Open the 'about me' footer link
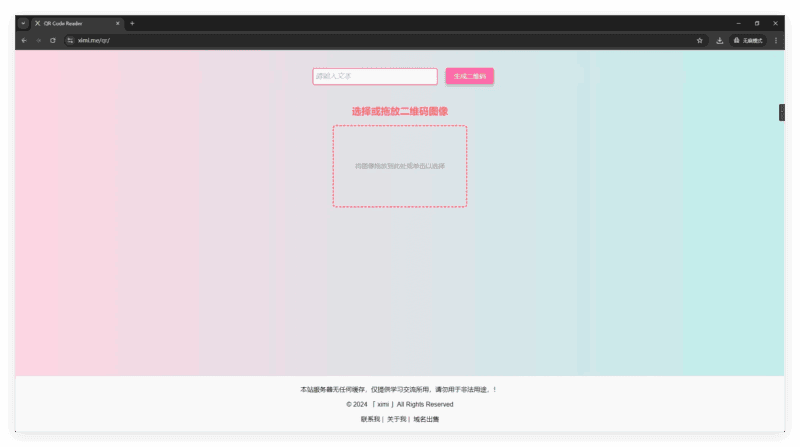Viewport: 800px width, 447px height. click(396, 419)
